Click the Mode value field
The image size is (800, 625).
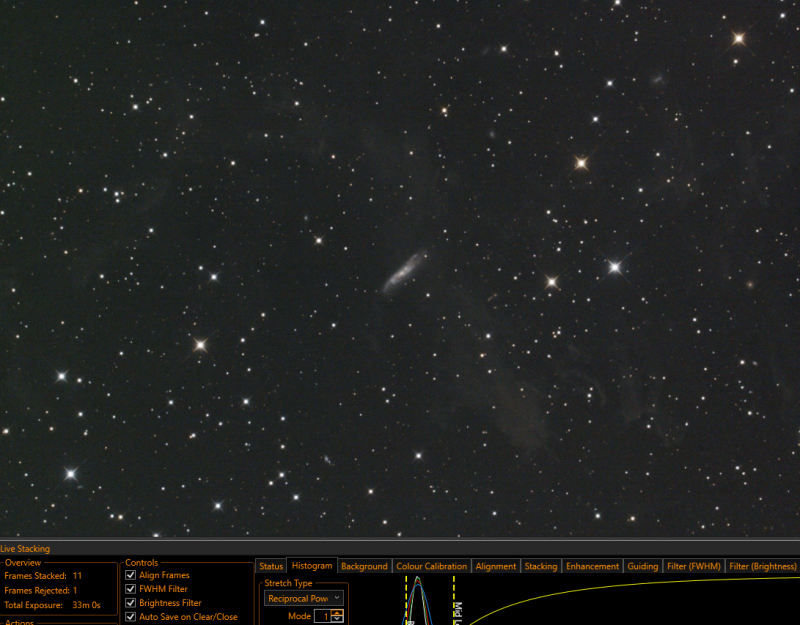coord(323,616)
